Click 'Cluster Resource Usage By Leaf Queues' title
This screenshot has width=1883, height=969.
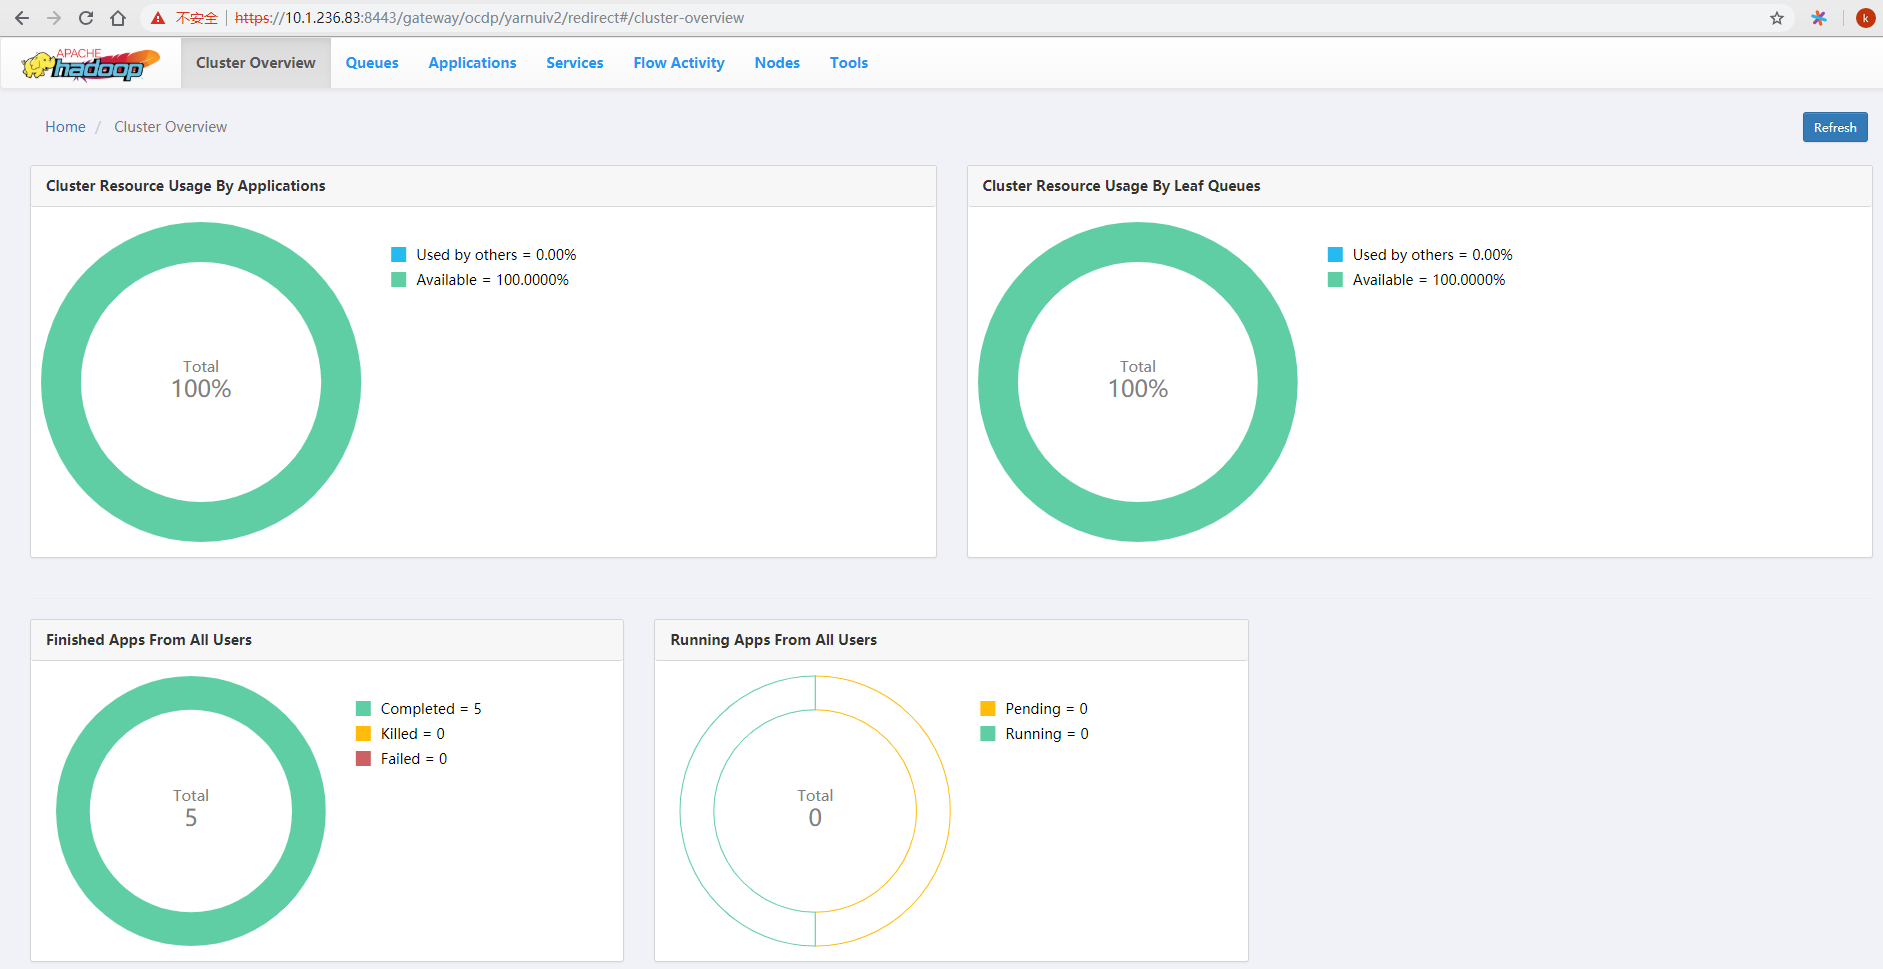pos(1121,186)
